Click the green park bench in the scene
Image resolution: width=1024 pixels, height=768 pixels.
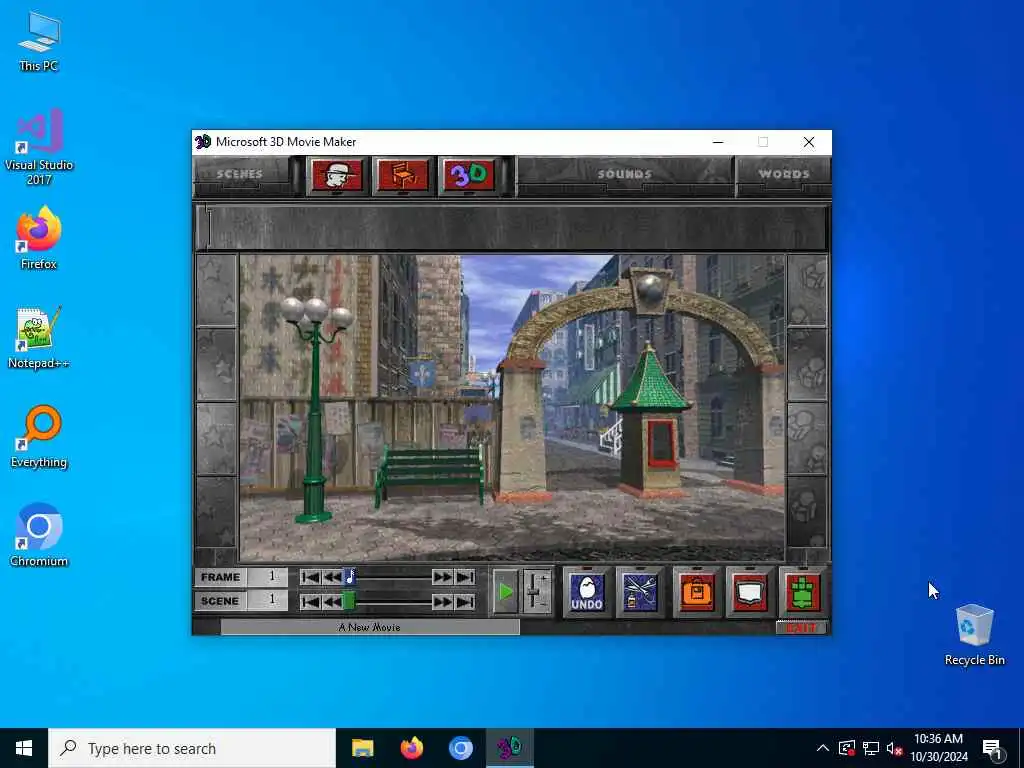[x=430, y=474]
